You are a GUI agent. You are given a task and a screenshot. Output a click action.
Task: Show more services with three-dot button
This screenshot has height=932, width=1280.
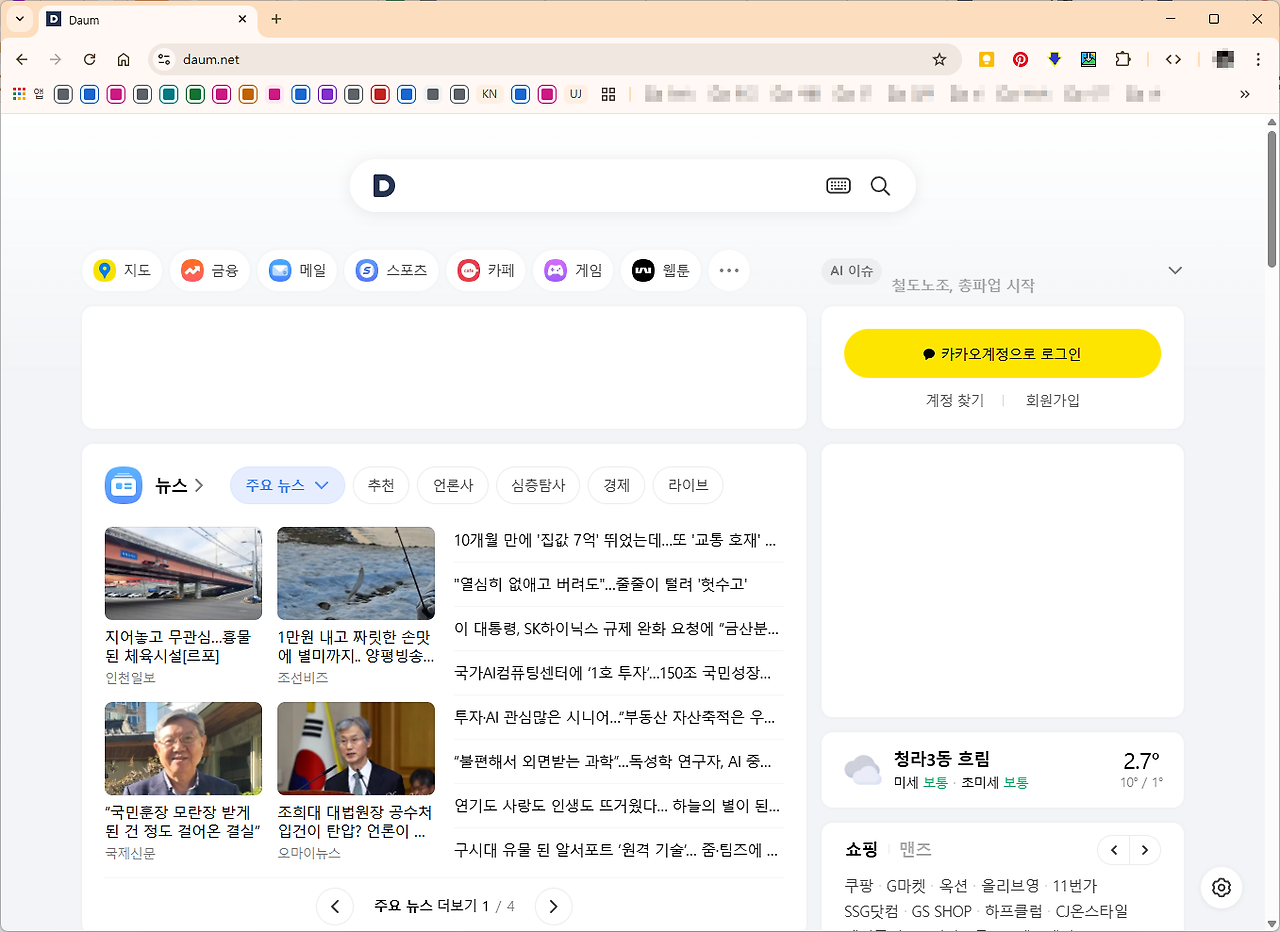tap(729, 270)
